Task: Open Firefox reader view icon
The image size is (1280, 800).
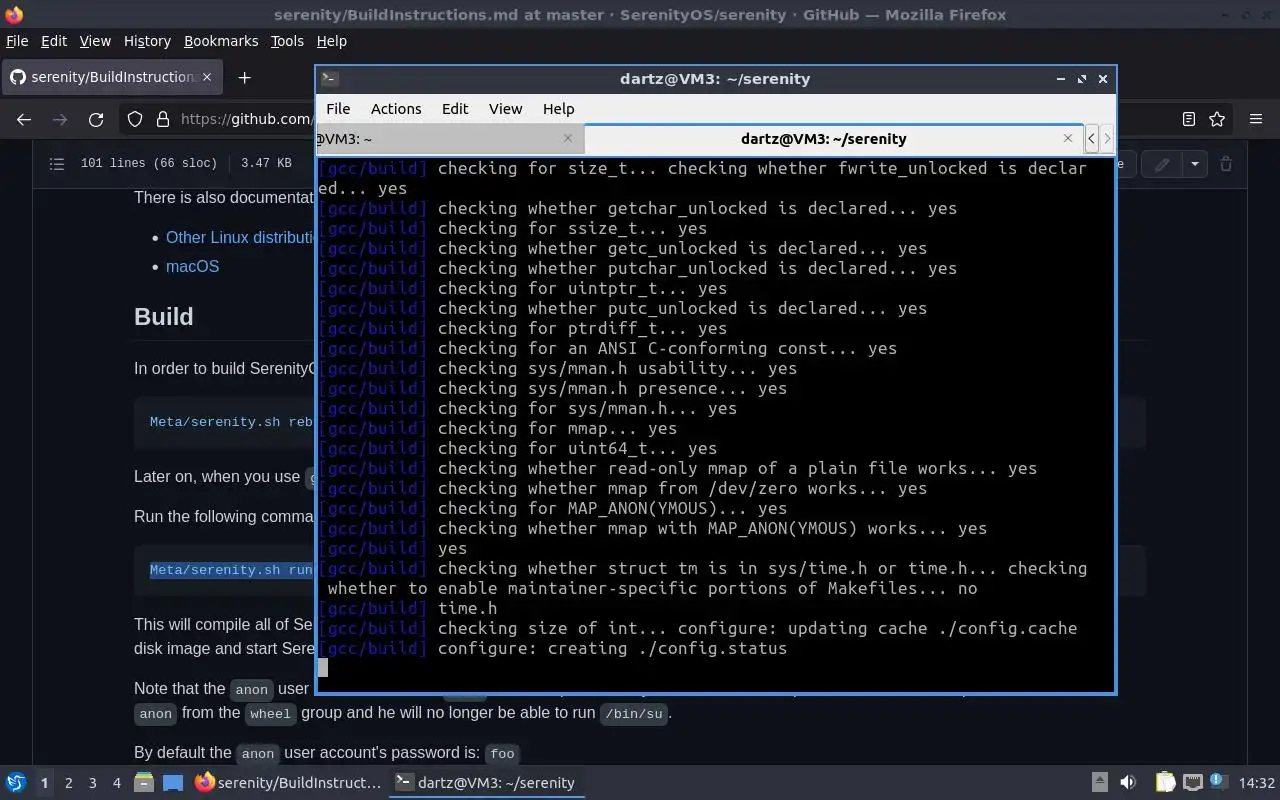Action: [x=1188, y=119]
